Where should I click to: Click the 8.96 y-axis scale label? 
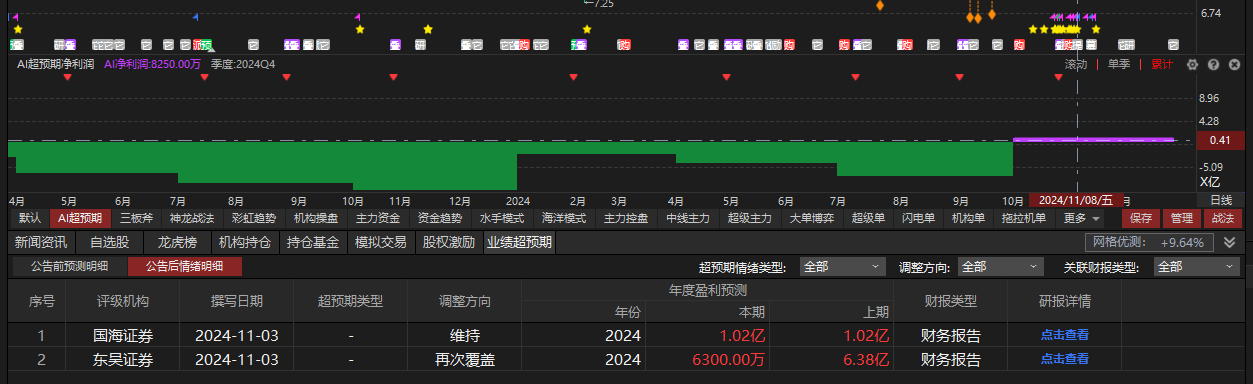(1208, 98)
